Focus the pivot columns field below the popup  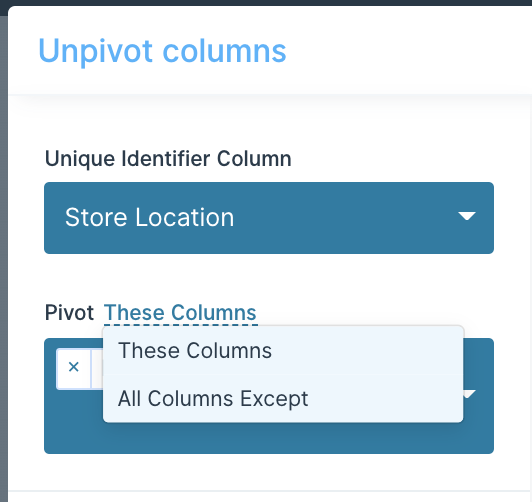[269, 439]
